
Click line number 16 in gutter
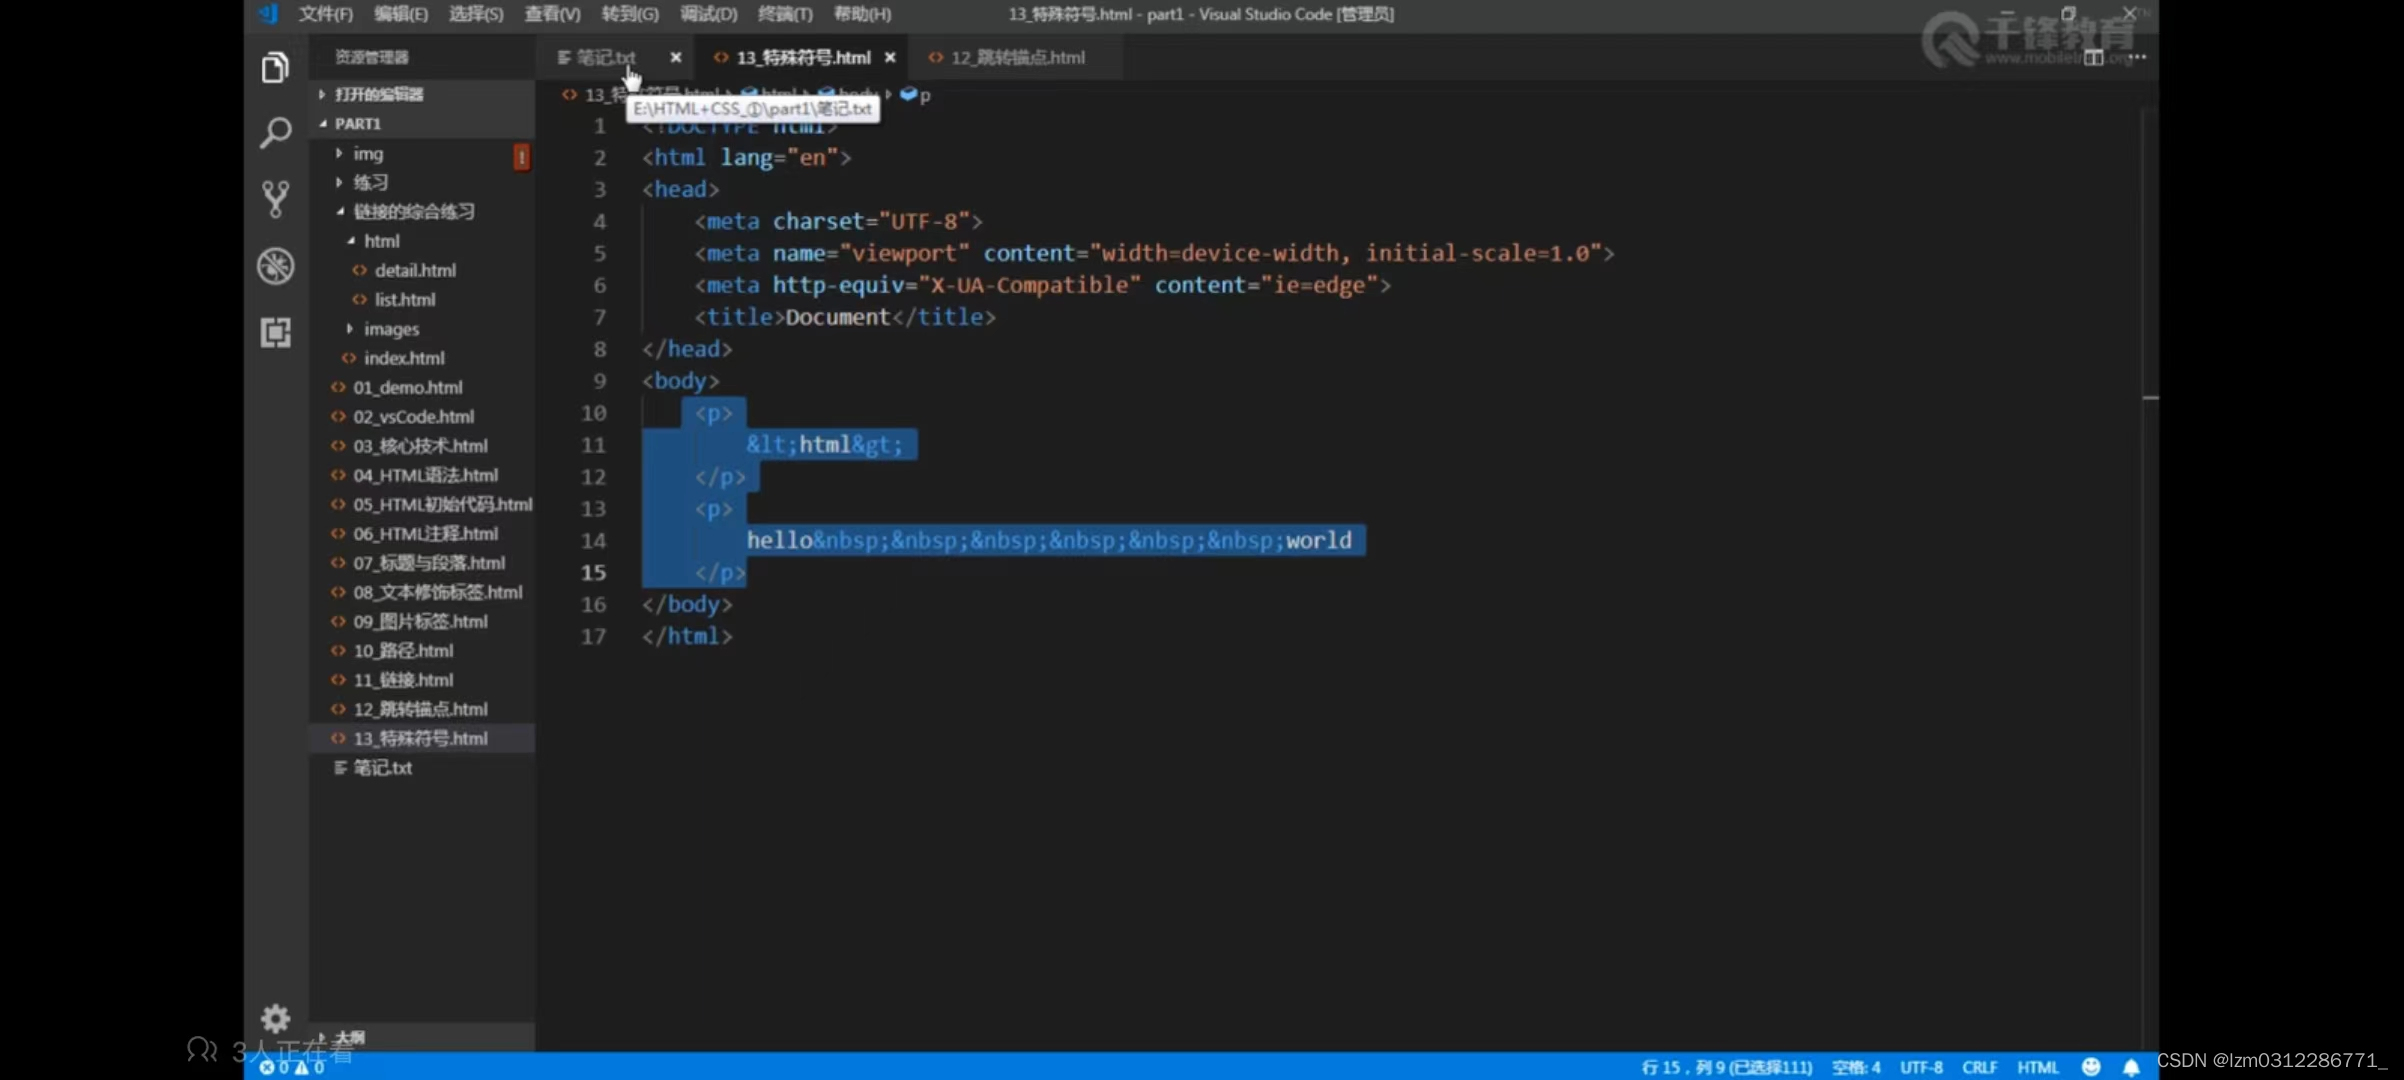pos(594,604)
